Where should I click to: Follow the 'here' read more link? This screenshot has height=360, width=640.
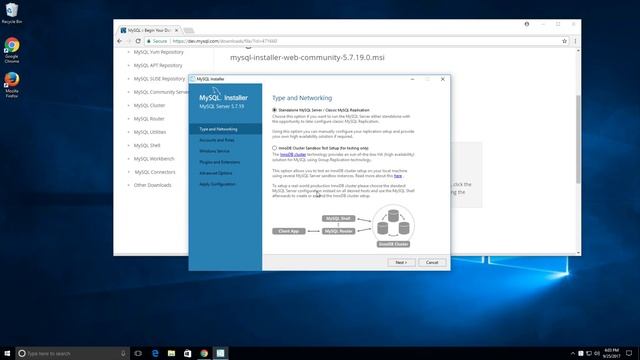(x=398, y=176)
